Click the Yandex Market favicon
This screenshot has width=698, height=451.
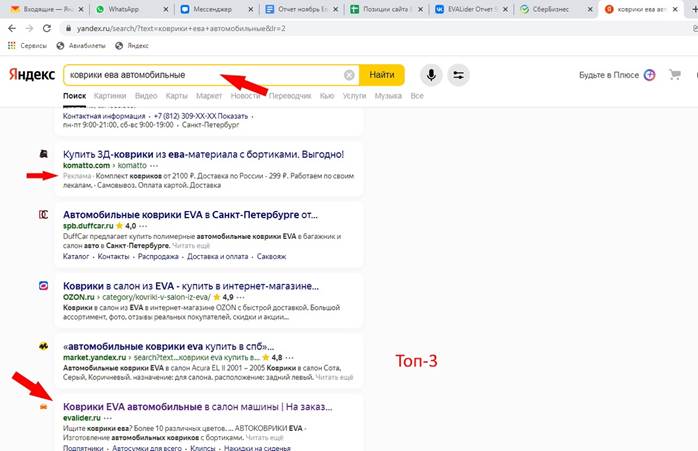tap(44, 346)
